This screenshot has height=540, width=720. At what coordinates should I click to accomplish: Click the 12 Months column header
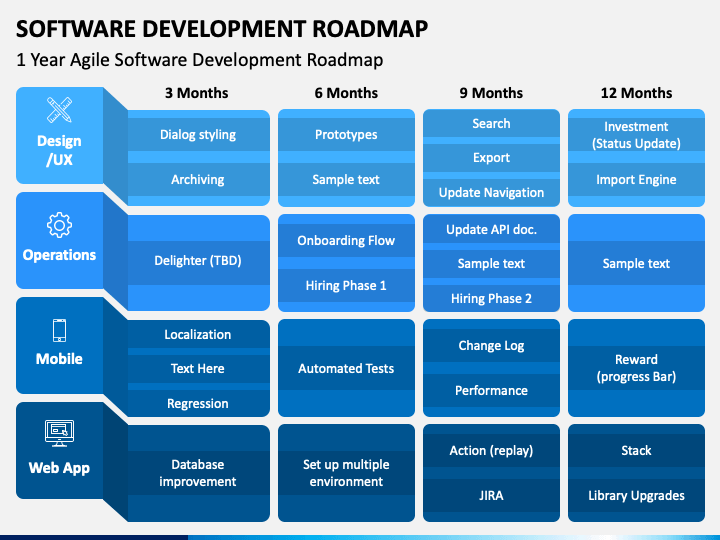636,93
